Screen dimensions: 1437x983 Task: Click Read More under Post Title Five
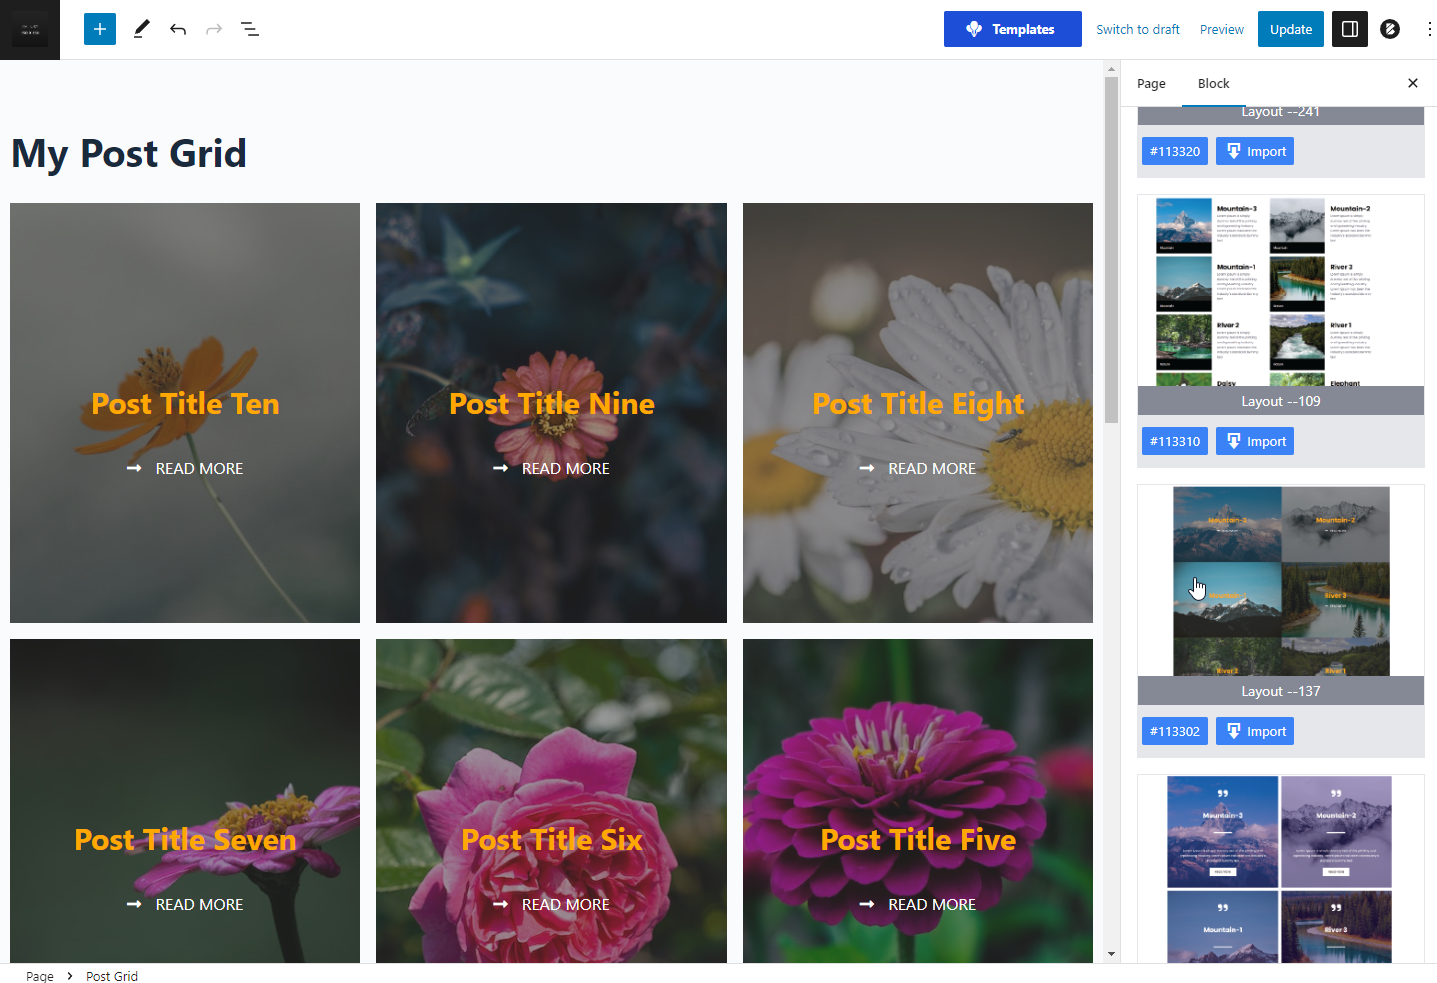pyautogui.click(x=932, y=904)
